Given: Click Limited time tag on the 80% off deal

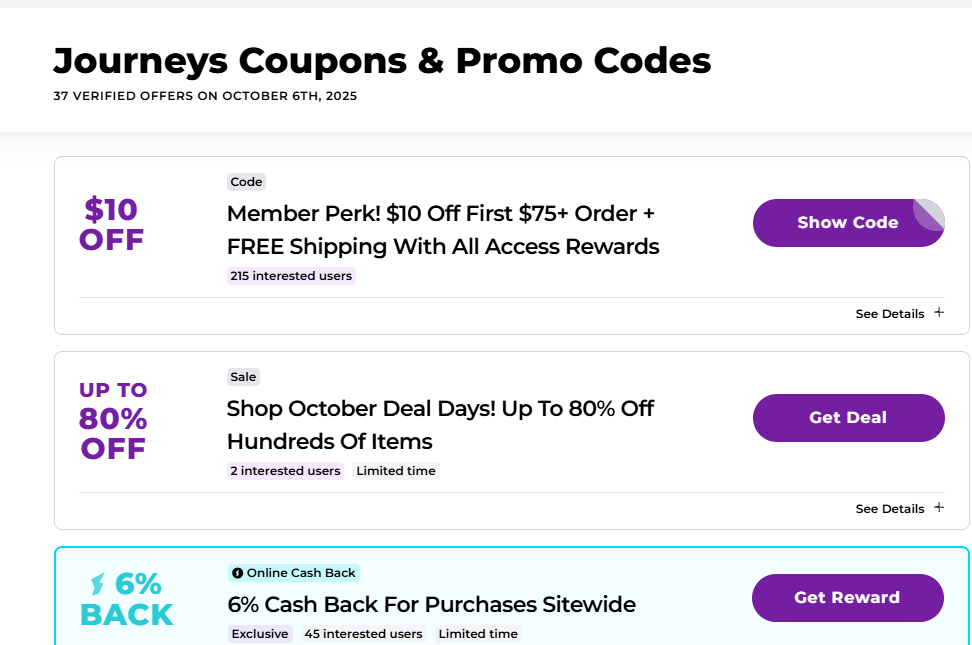Looking at the screenshot, I should point(396,471).
